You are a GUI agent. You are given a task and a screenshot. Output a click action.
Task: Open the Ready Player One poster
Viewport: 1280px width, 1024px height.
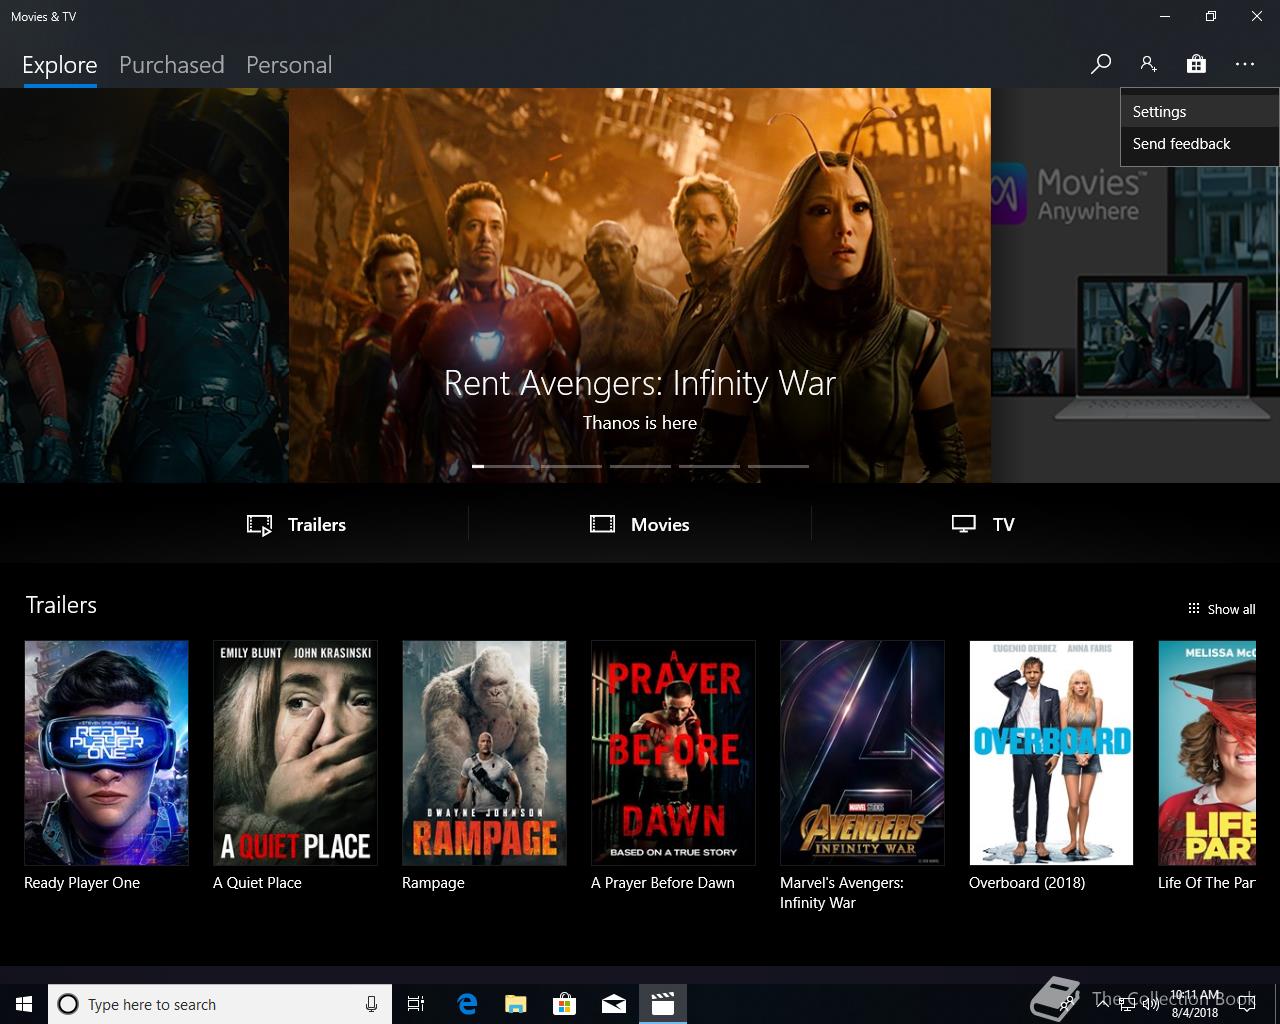click(106, 753)
